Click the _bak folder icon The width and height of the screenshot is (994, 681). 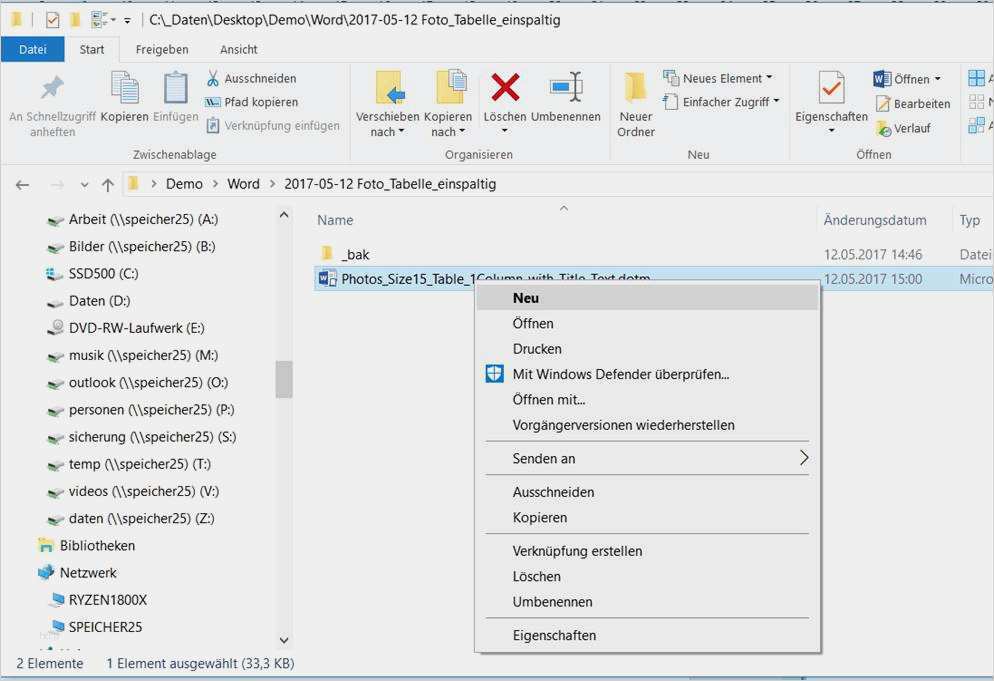pyautogui.click(x=327, y=254)
